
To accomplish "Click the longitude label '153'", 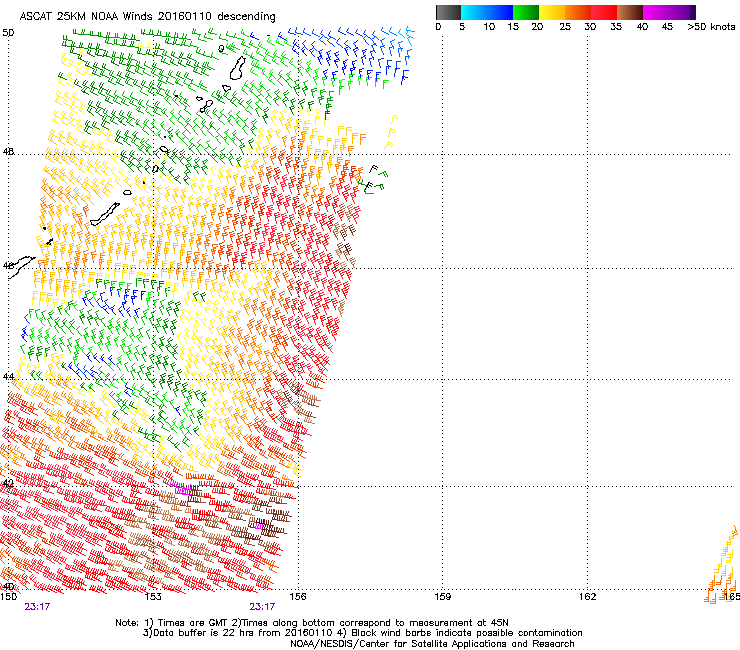I will [x=153, y=597].
